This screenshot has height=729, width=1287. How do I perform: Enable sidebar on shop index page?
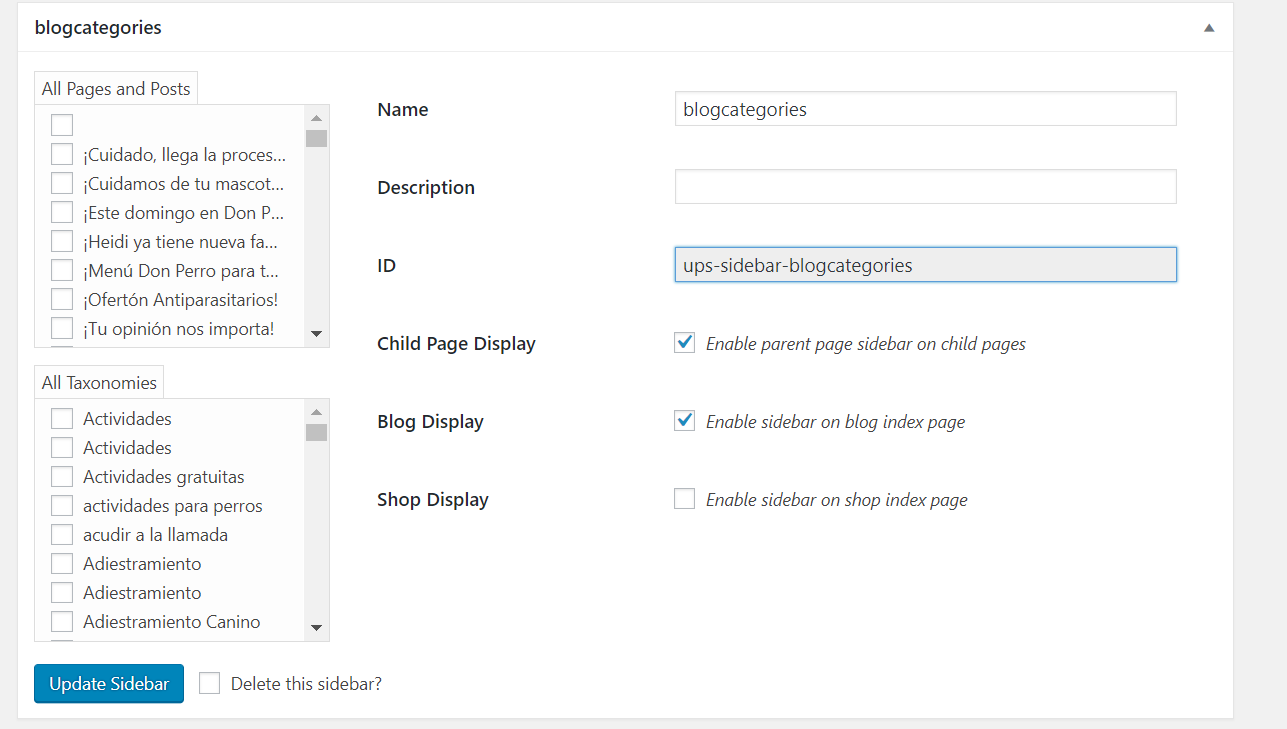tap(685, 499)
